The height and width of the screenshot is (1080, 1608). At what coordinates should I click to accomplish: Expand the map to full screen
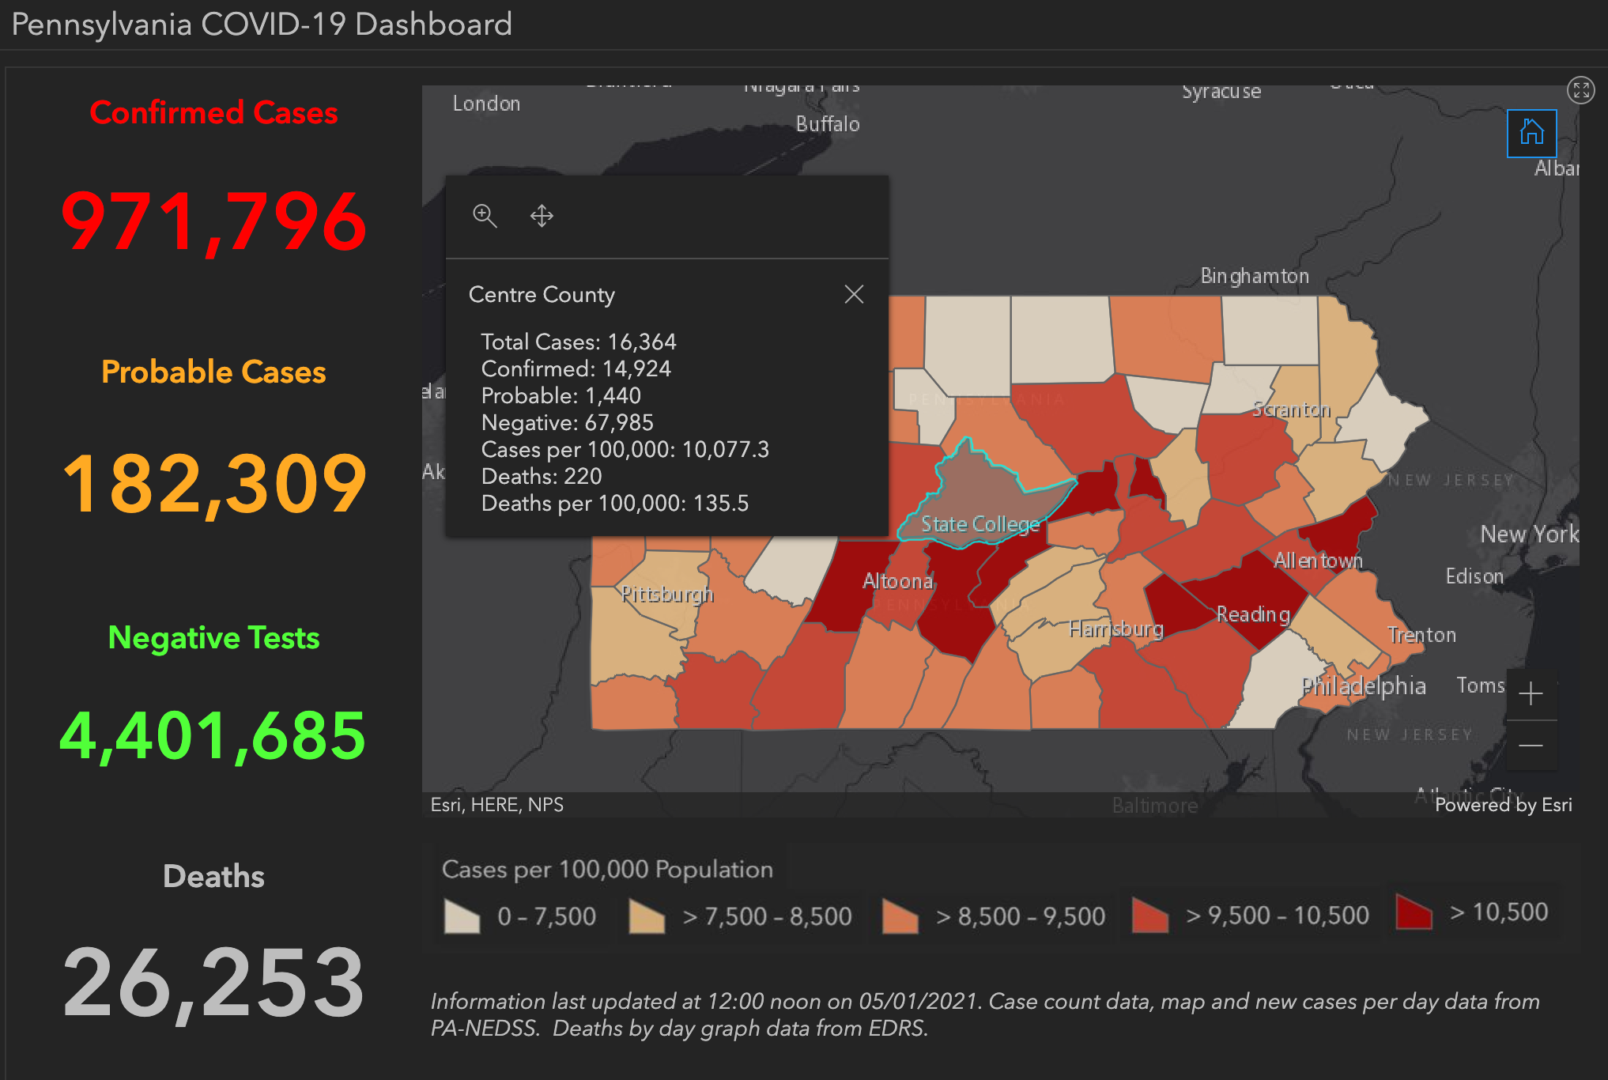pyautogui.click(x=1581, y=91)
